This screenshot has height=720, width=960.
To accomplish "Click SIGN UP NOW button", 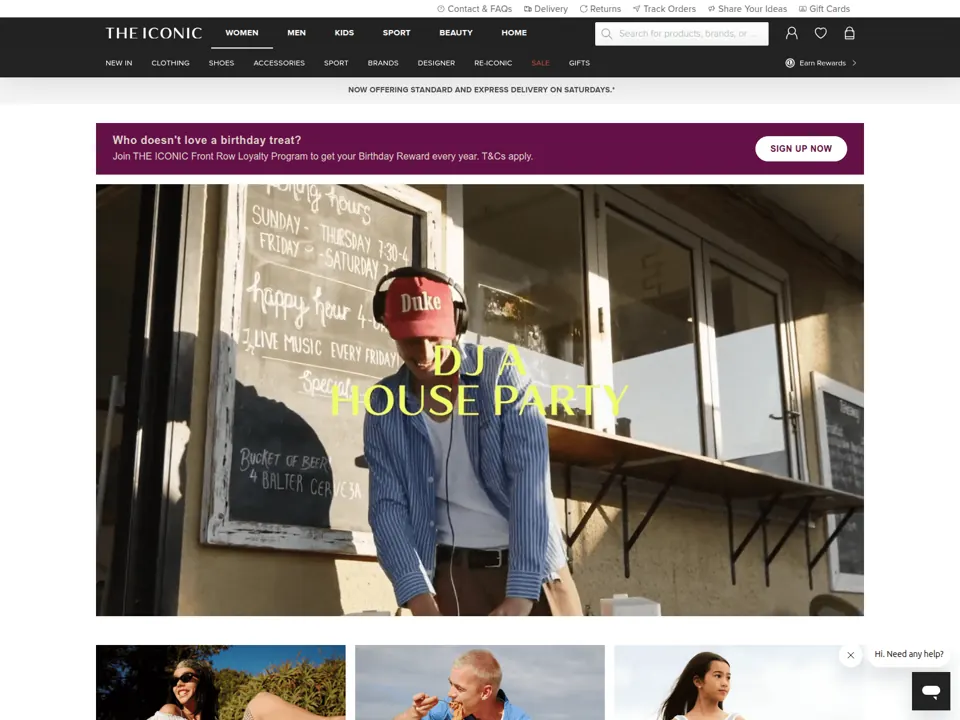I will [801, 149].
